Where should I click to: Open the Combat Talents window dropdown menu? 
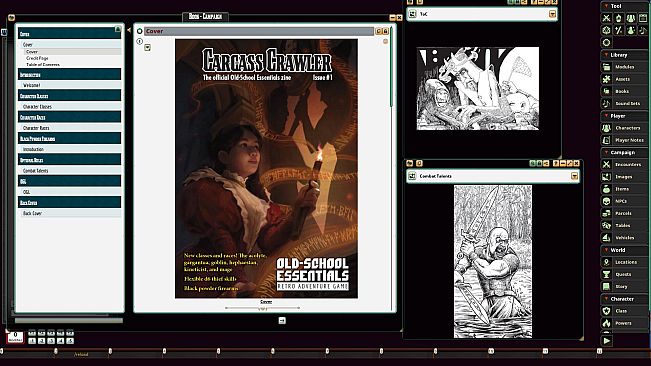click(574, 176)
